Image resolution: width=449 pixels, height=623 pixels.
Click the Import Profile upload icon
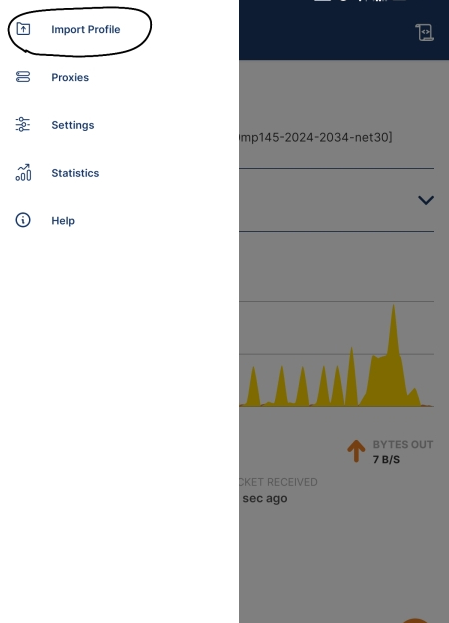(23, 29)
